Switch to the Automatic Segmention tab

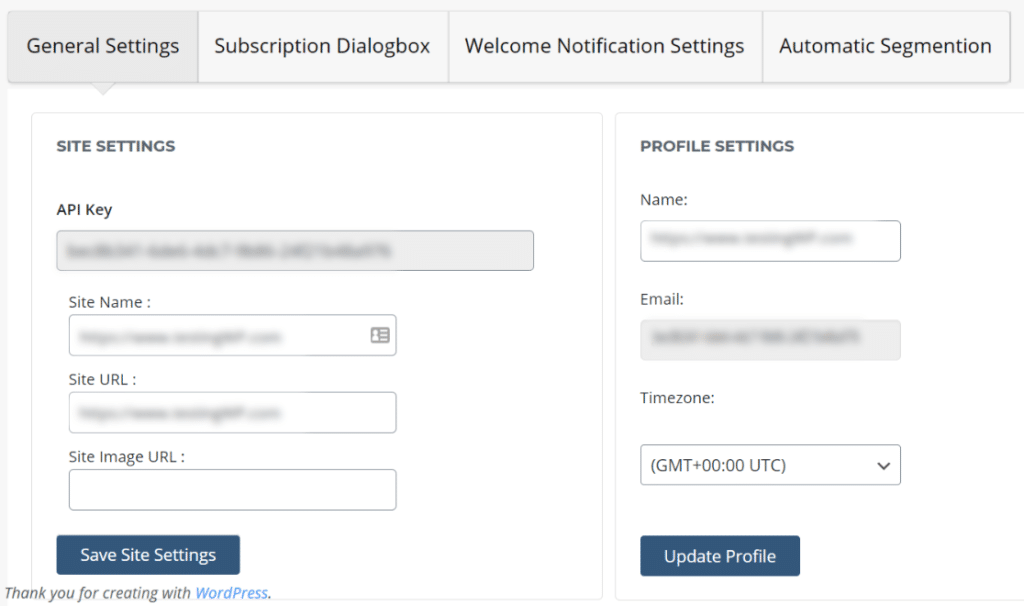886,46
